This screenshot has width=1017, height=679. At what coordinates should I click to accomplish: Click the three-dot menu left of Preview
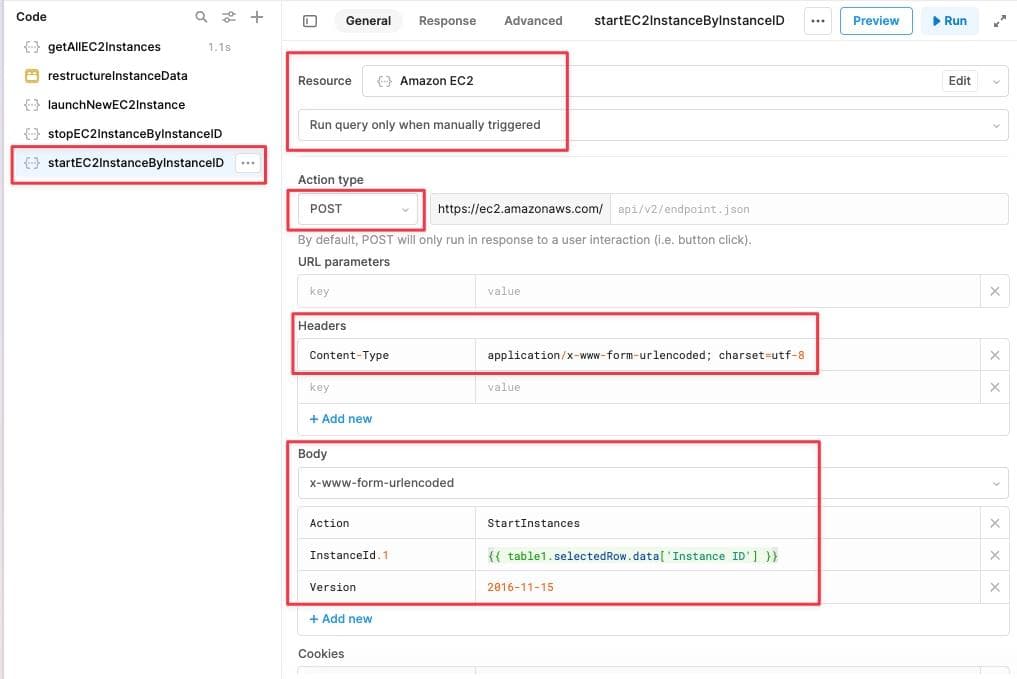click(817, 20)
